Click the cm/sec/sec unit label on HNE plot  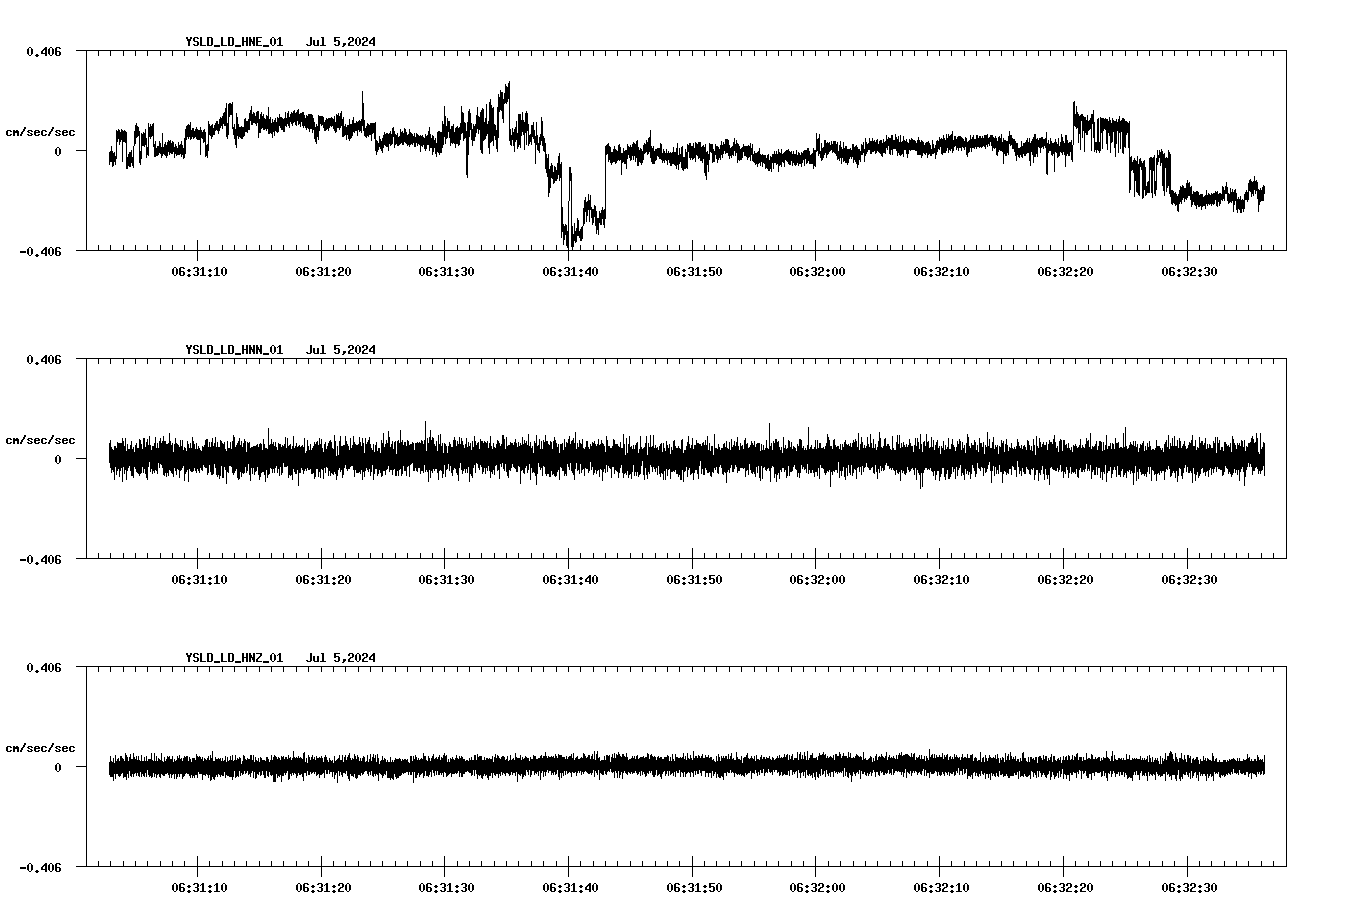[40, 131]
